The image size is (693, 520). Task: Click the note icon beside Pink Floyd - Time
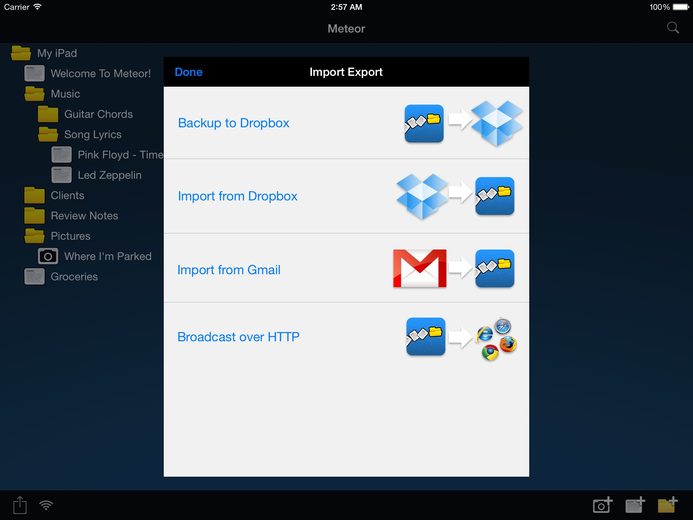[x=61, y=155]
